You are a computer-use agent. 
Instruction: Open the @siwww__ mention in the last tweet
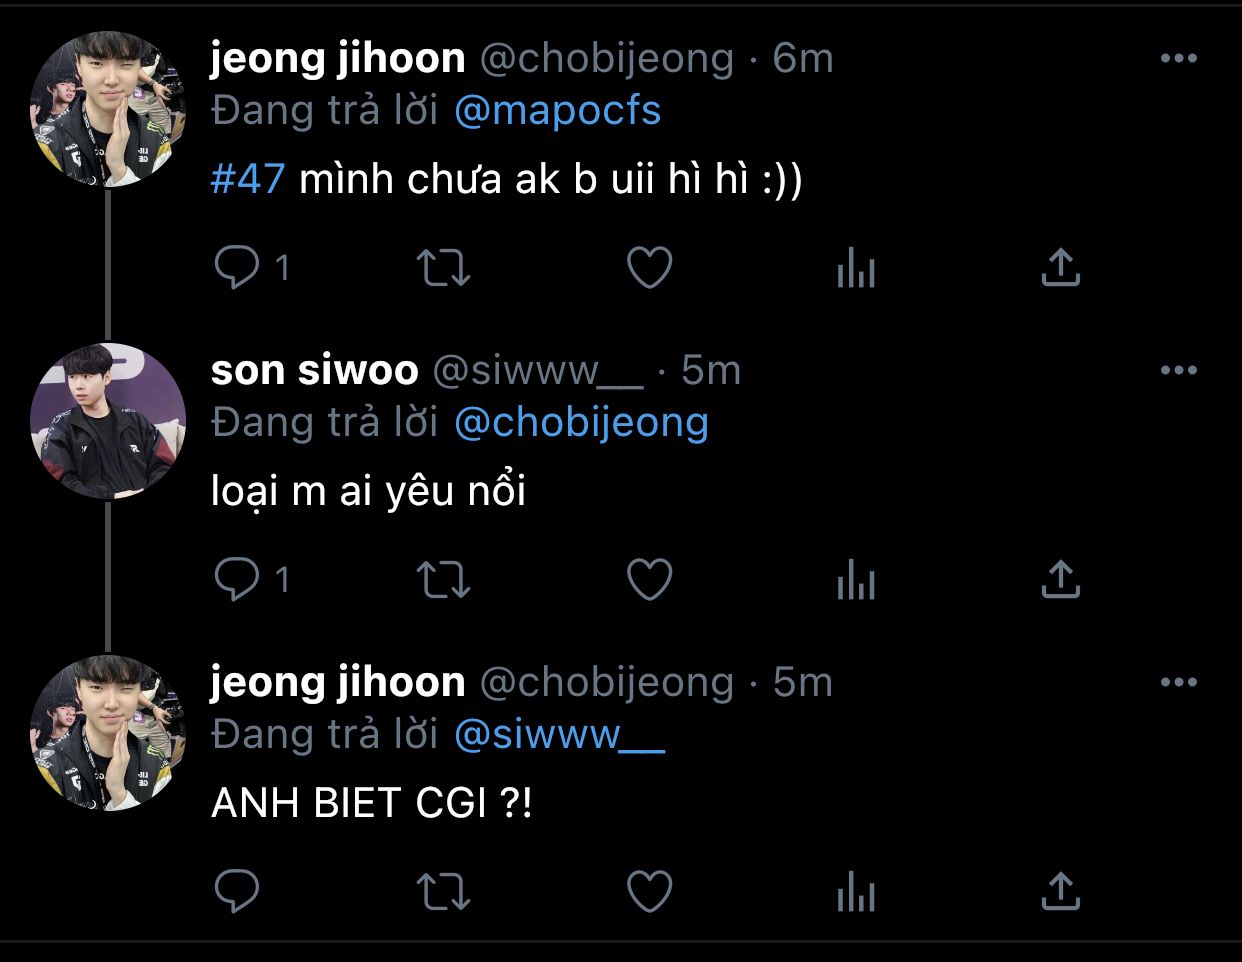[559, 735]
